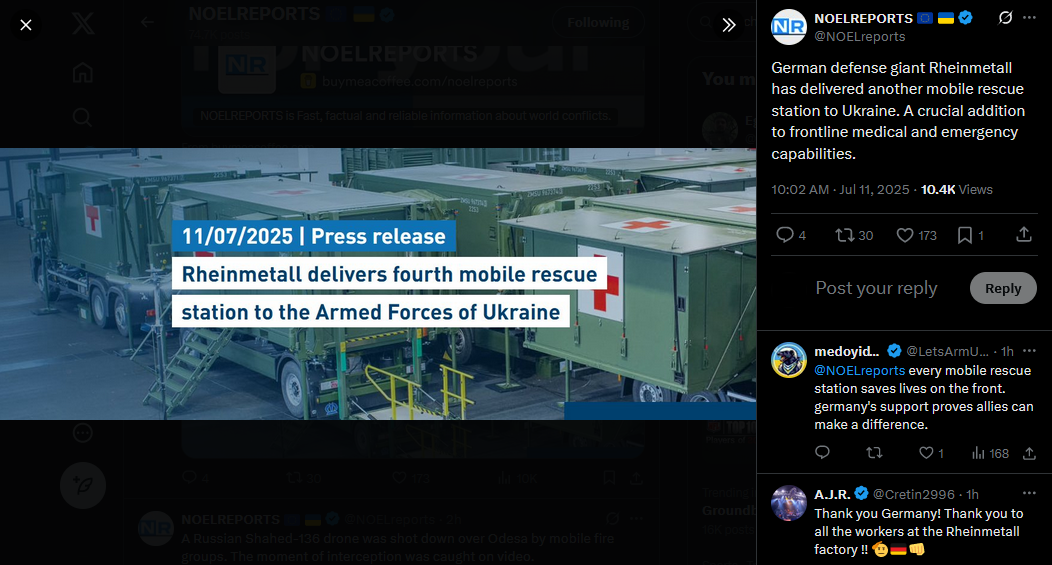The width and height of the screenshot is (1052, 565).
Task: Open the More menu on A.J.R.'s reply
Action: 1029,493
